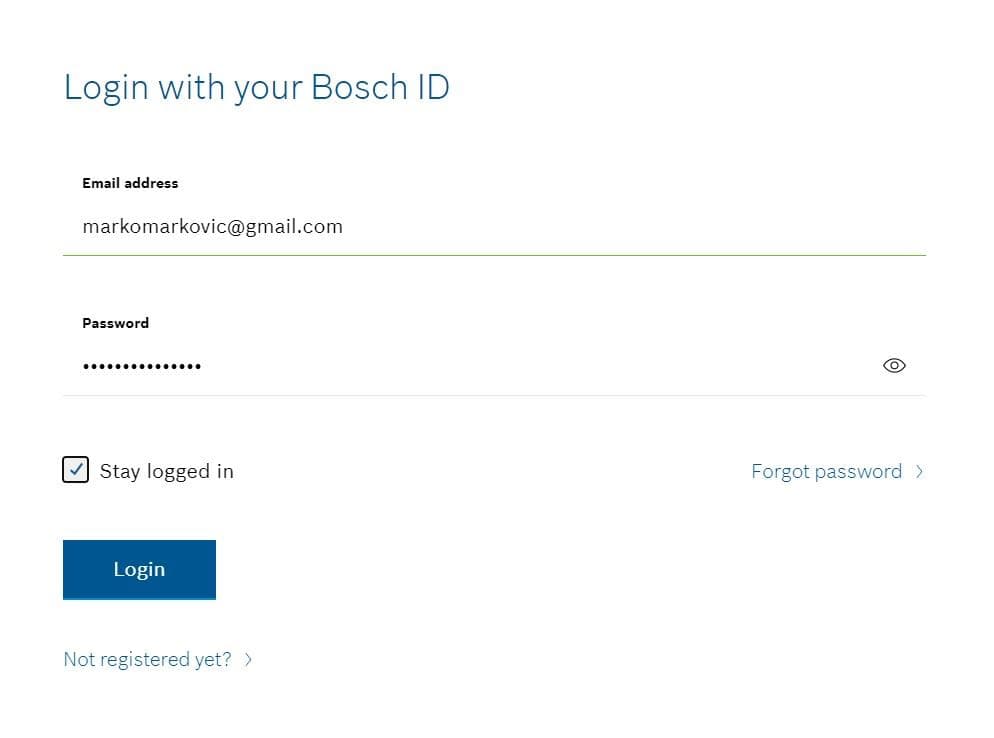Toggle password visibility icon in Password row

pos(894,366)
